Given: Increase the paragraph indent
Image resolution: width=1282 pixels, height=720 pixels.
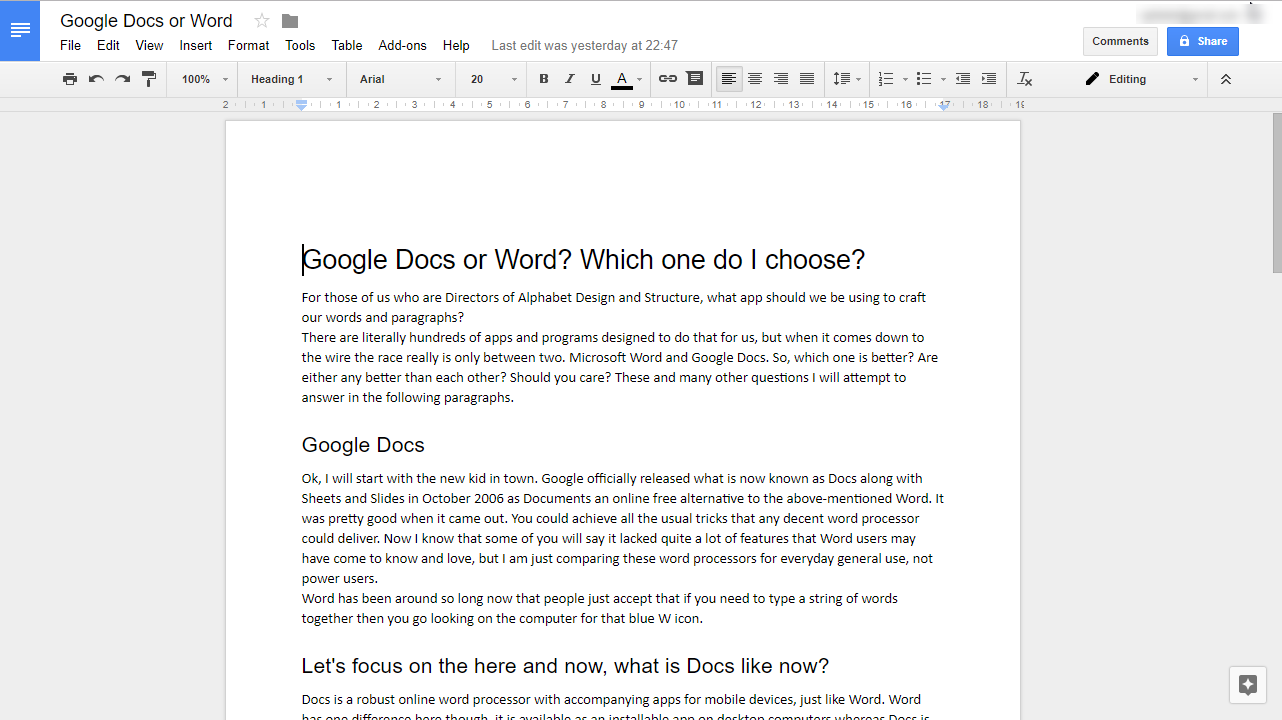Looking at the screenshot, I should [x=989, y=79].
